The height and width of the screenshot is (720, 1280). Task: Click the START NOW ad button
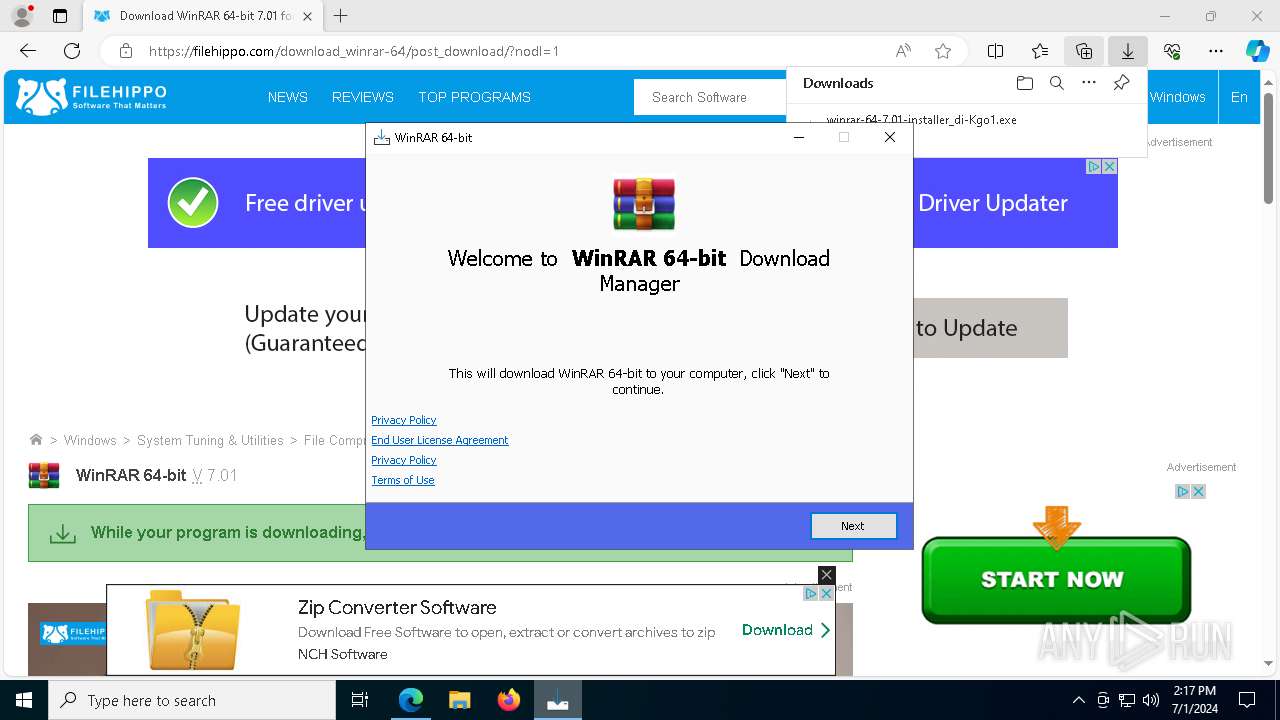point(1056,580)
